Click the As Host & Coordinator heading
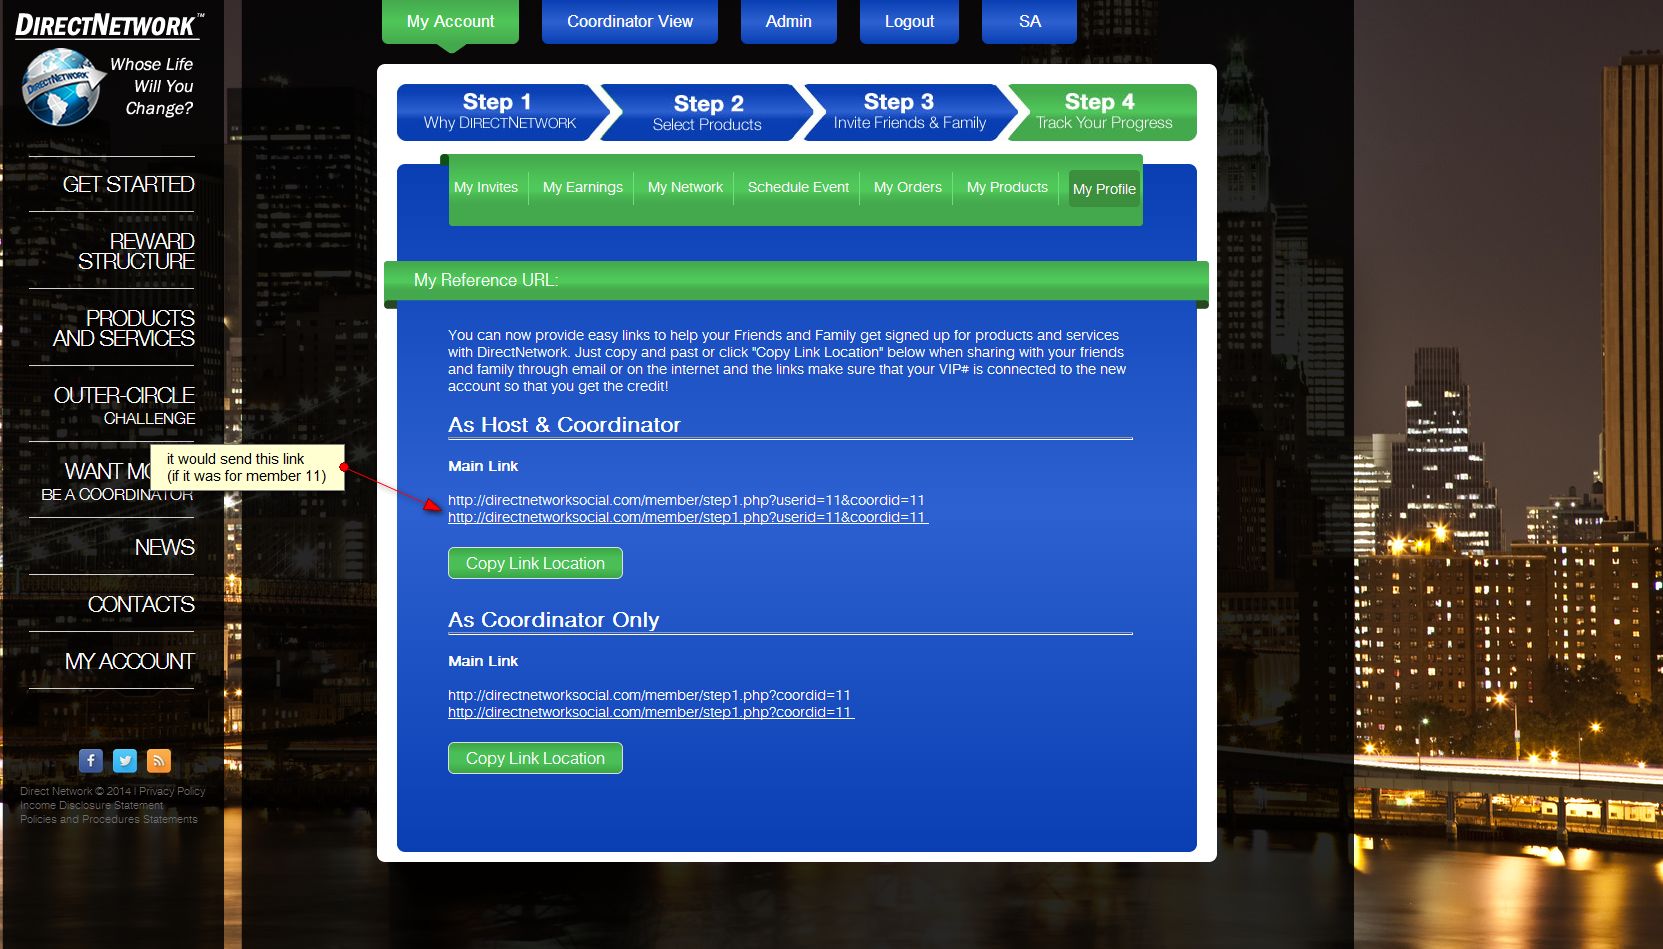The image size is (1663, 949). point(564,425)
